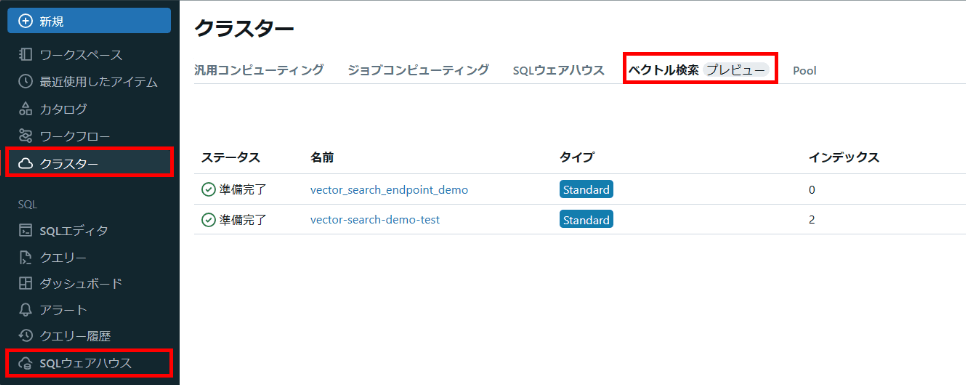
Task: Create a new item with 新規 button
Action: (89, 22)
